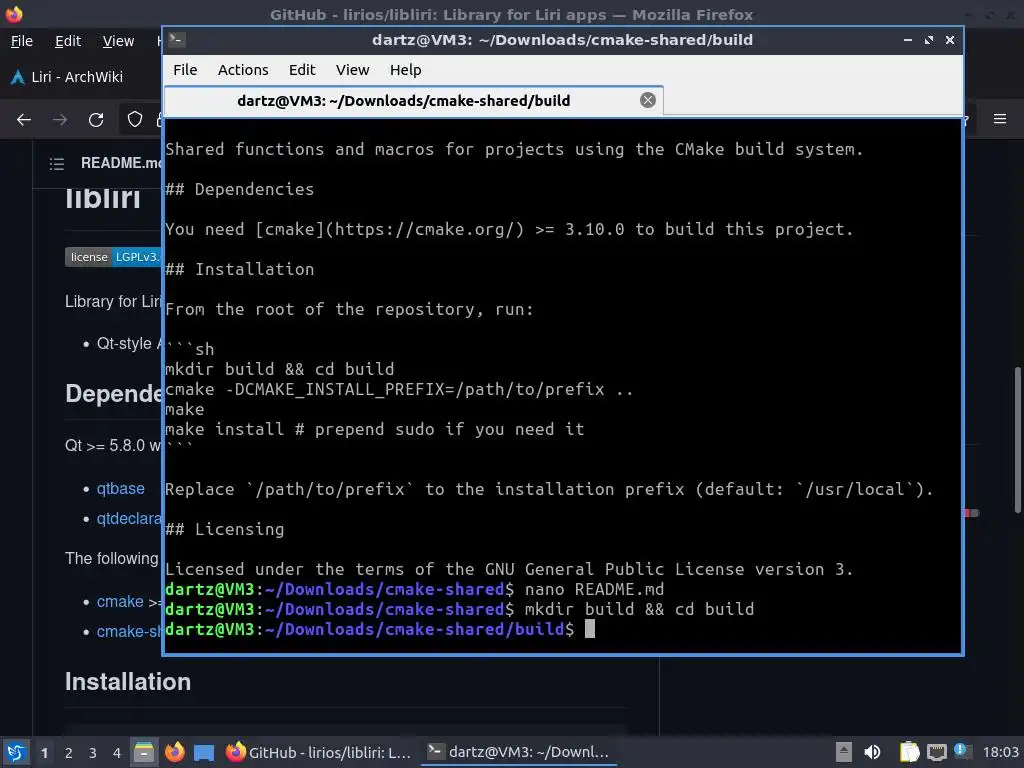Open the clipboard manager tray icon

click(x=909, y=752)
